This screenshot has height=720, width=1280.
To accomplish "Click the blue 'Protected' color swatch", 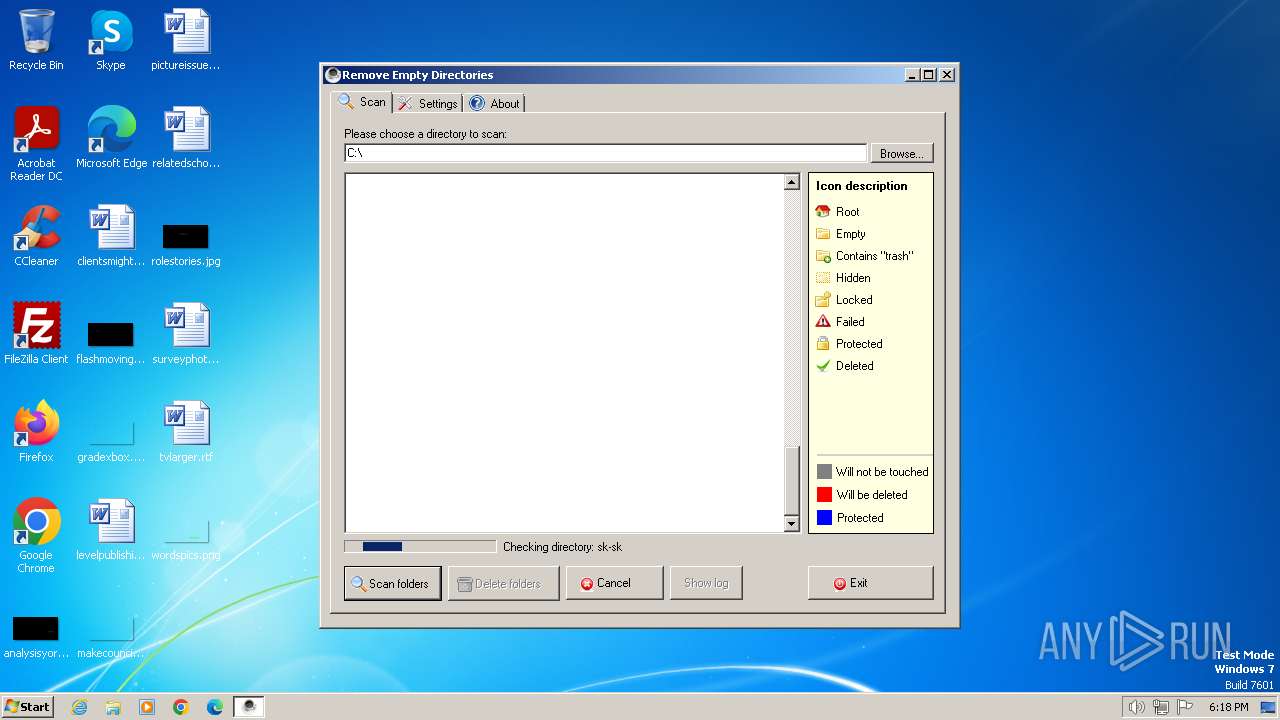I will 824,518.
